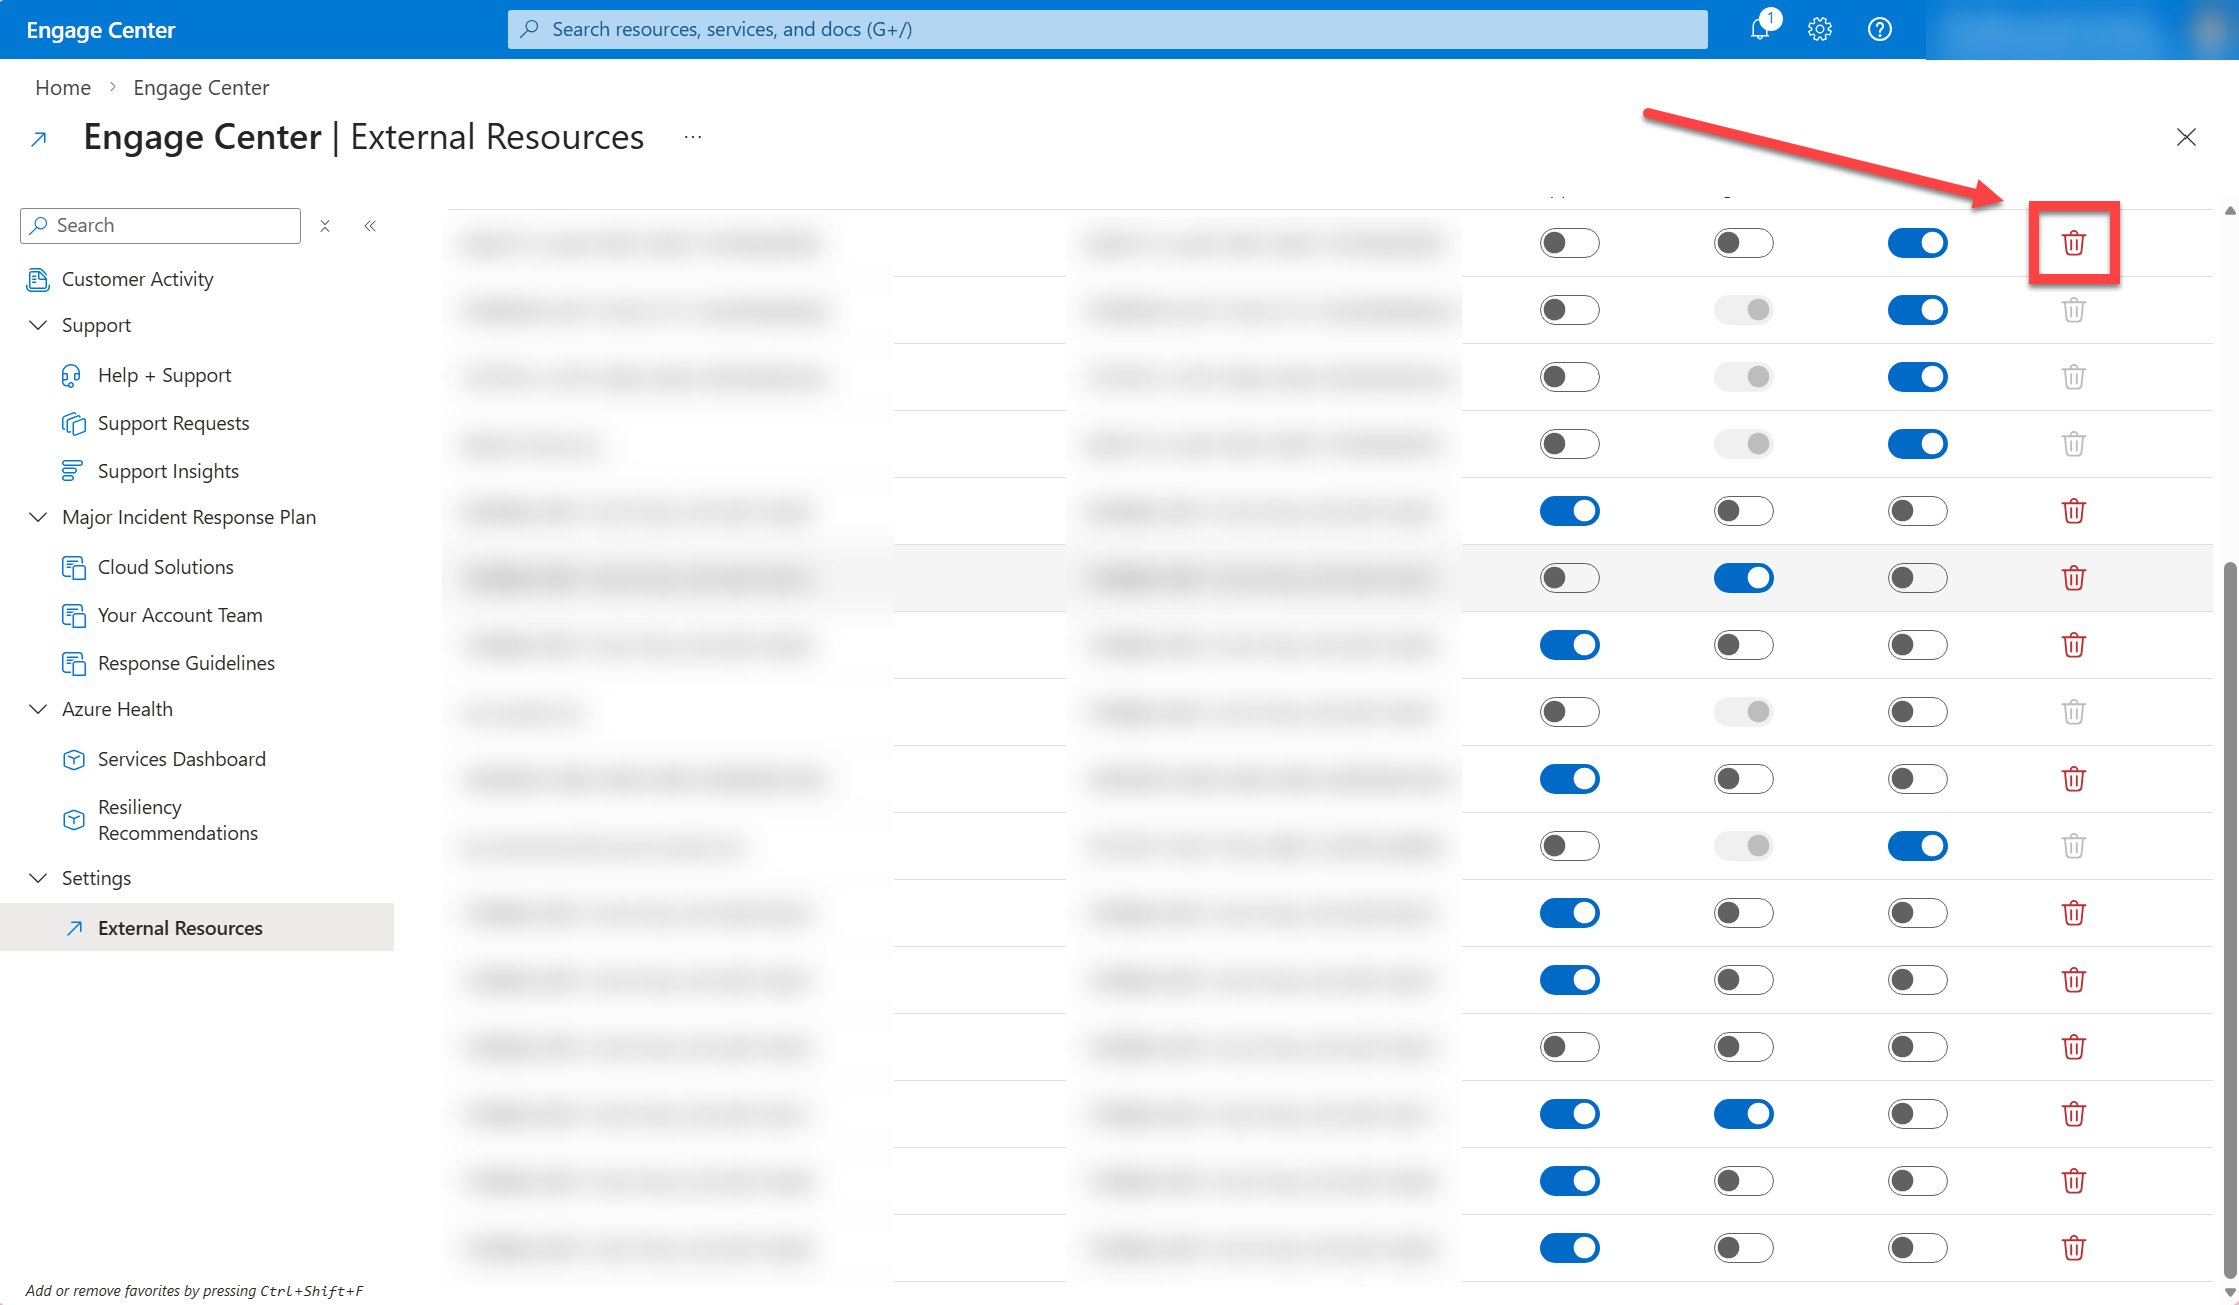This screenshot has height=1305, width=2239.
Task: Click the Engage Center breadcrumb link
Action: pyautogui.click(x=201, y=88)
